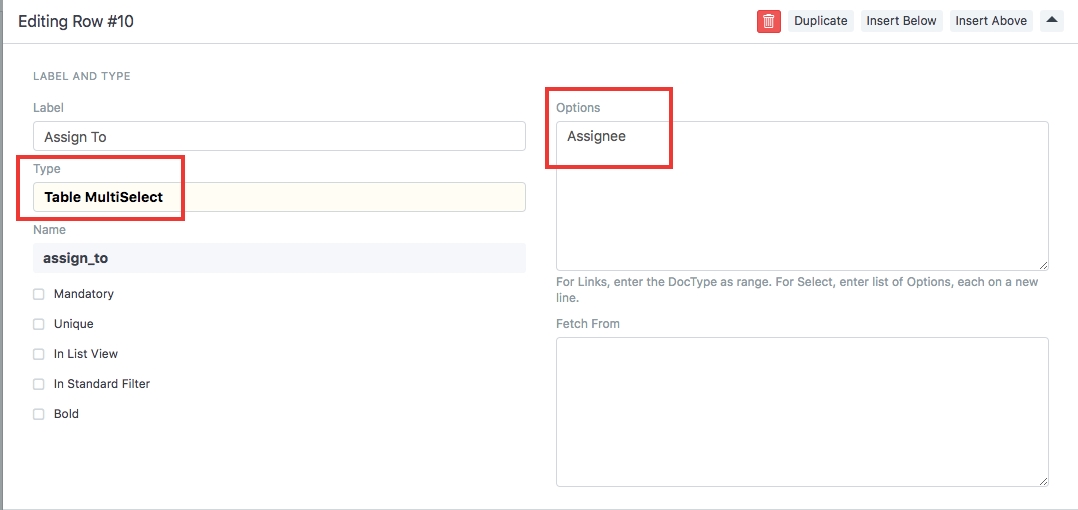Collapse the row editor with up arrow

[x=1051, y=20]
